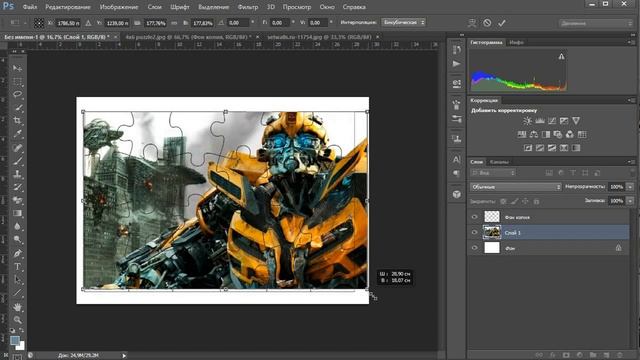640x360 pixels.
Task: Select the Hand tool
Action: 18,306
